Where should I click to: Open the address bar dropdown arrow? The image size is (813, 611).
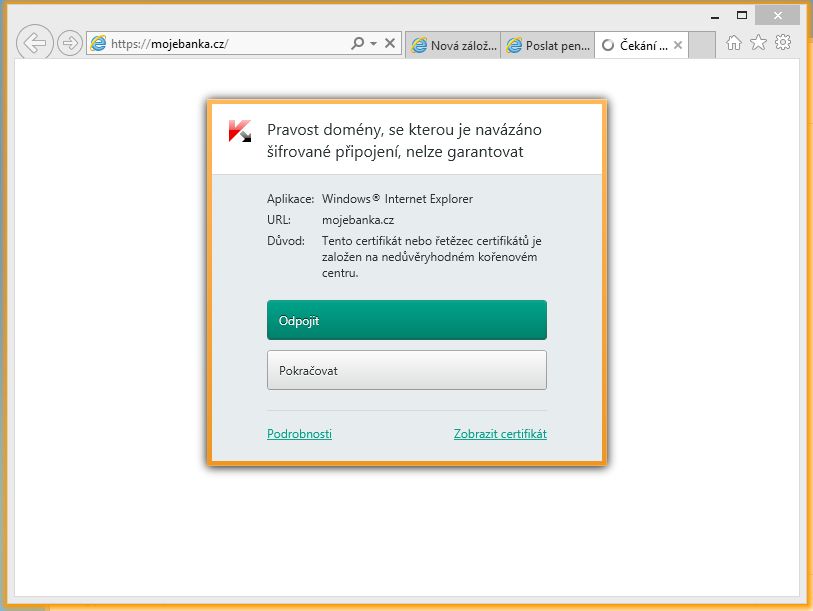coord(373,44)
